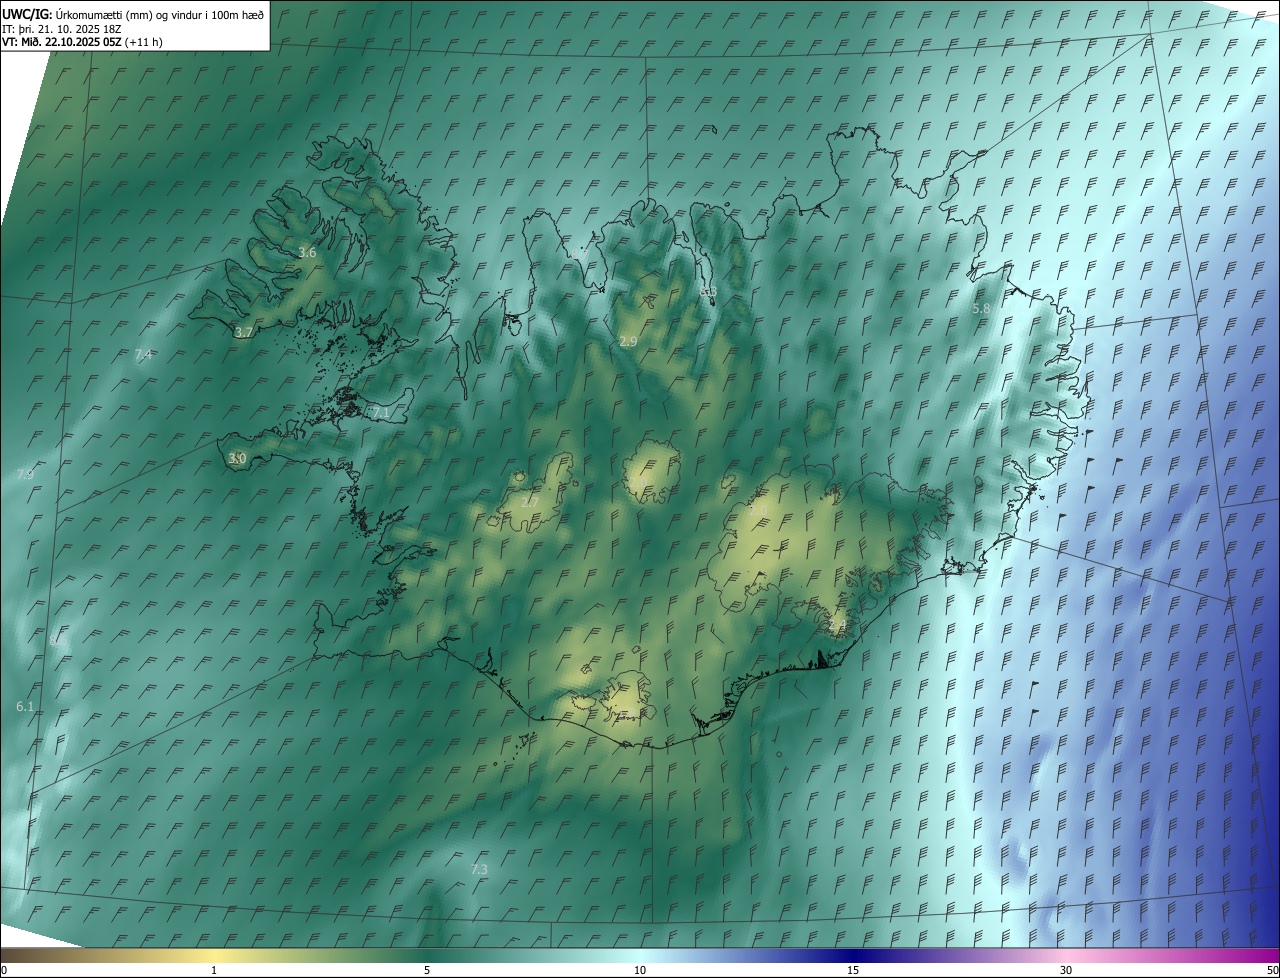Click the 50 tick on the colour scale
The image size is (1280, 978).
(1272, 971)
